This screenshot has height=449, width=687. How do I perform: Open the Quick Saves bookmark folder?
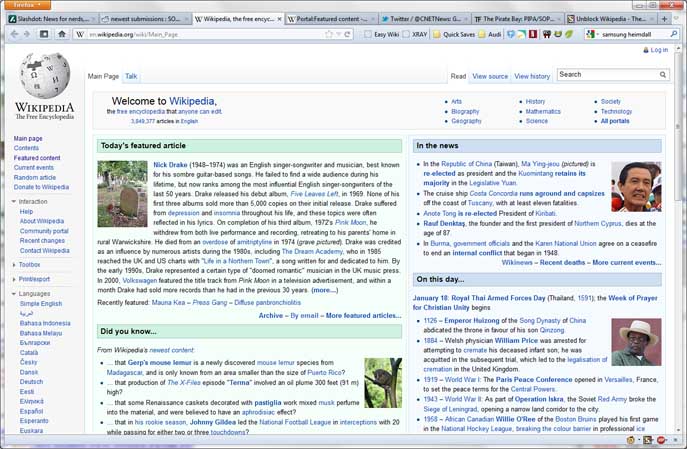(x=454, y=34)
